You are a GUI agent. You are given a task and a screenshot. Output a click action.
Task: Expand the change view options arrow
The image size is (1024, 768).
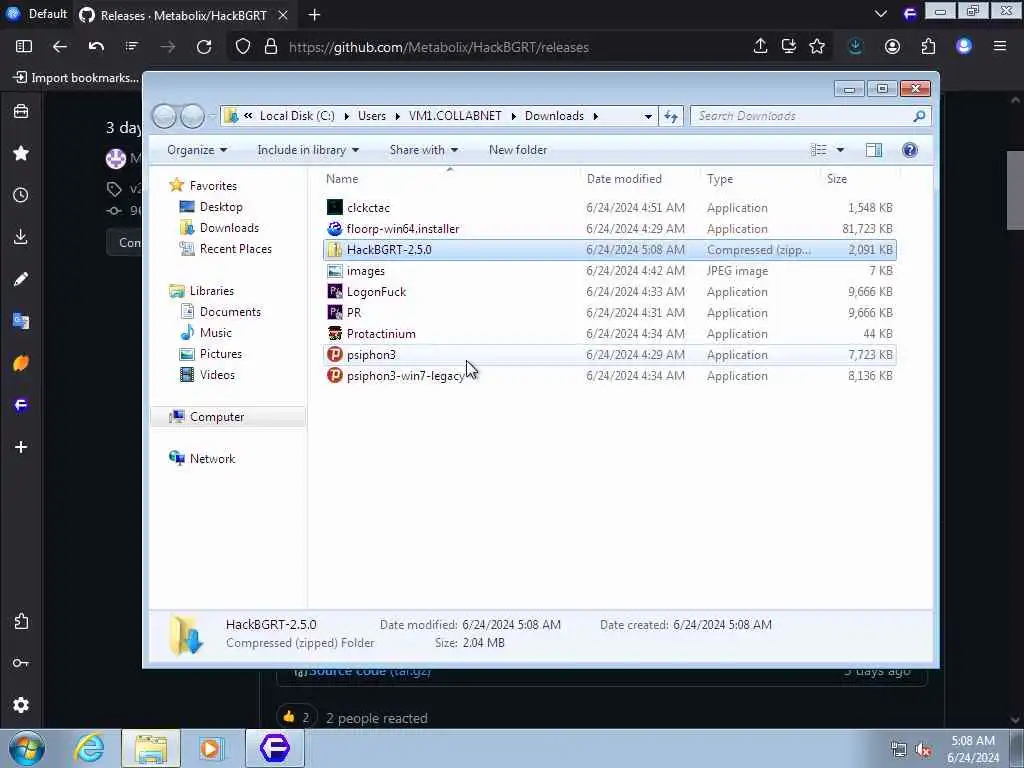pyautogui.click(x=840, y=150)
